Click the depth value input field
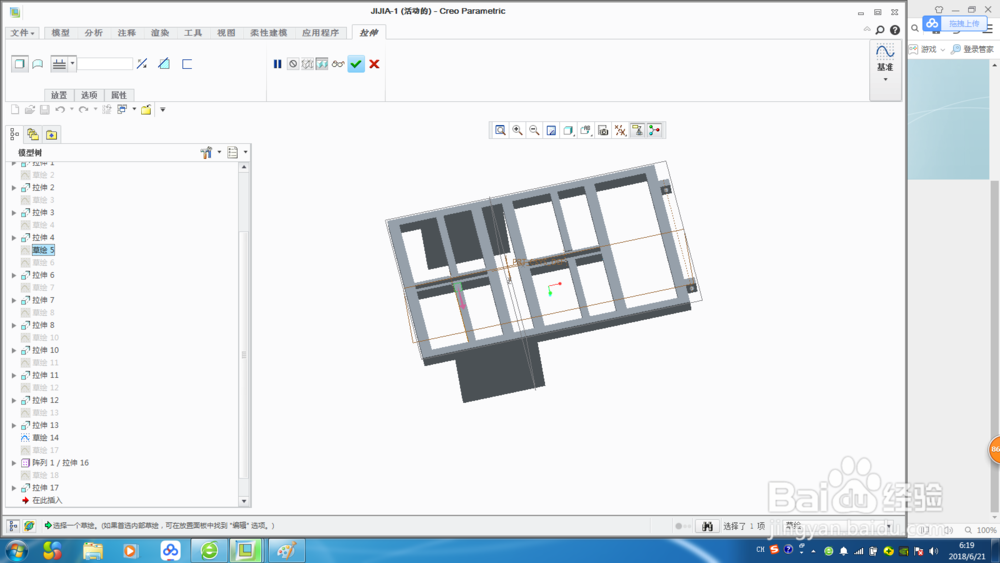This screenshot has width=1000, height=563. (x=105, y=64)
